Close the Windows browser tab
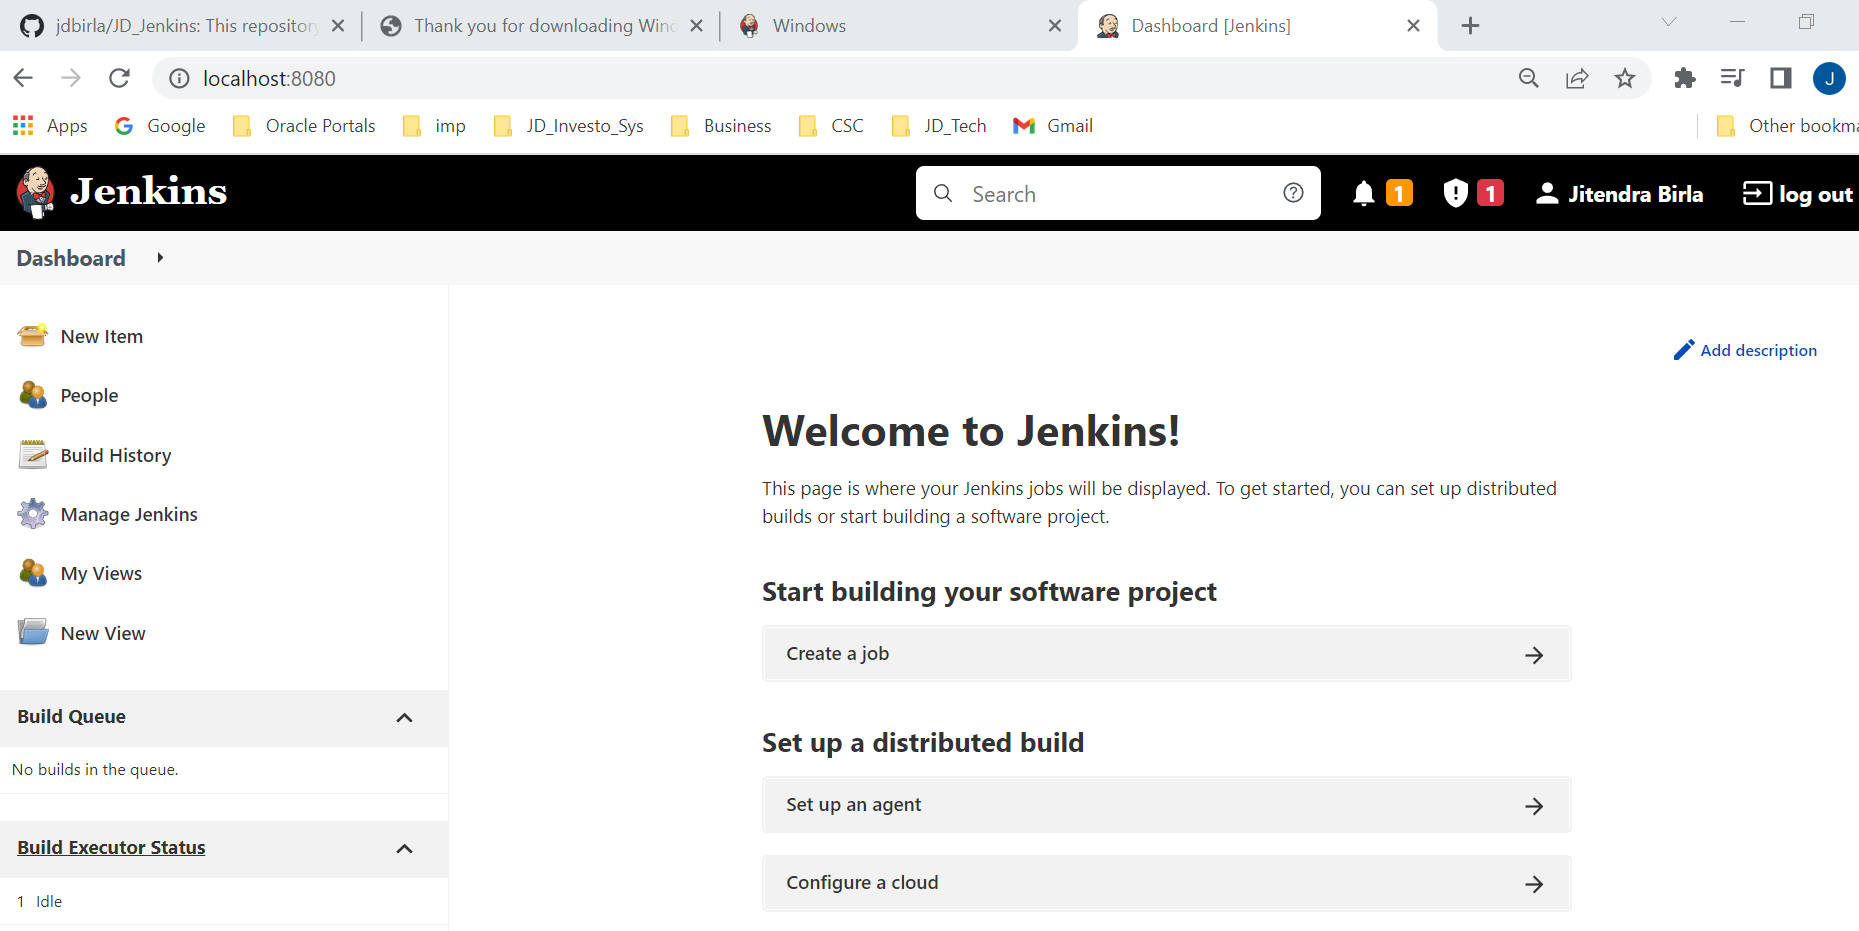The height and width of the screenshot is (931, 1859). pyautogui.click(x=1055, y=26)
